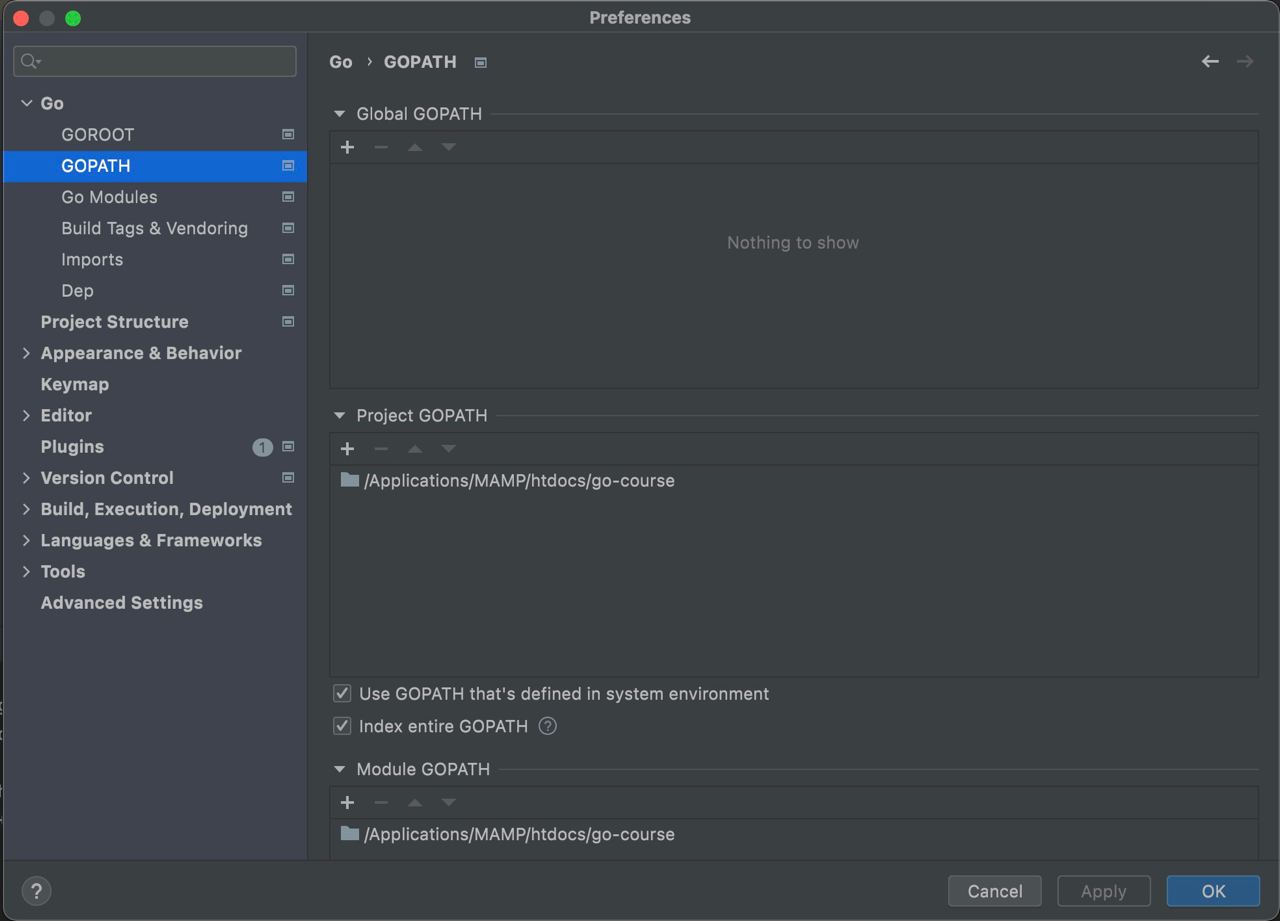1280x921 pixels.
Task: Click the OK button
Action: (1213, 891)
